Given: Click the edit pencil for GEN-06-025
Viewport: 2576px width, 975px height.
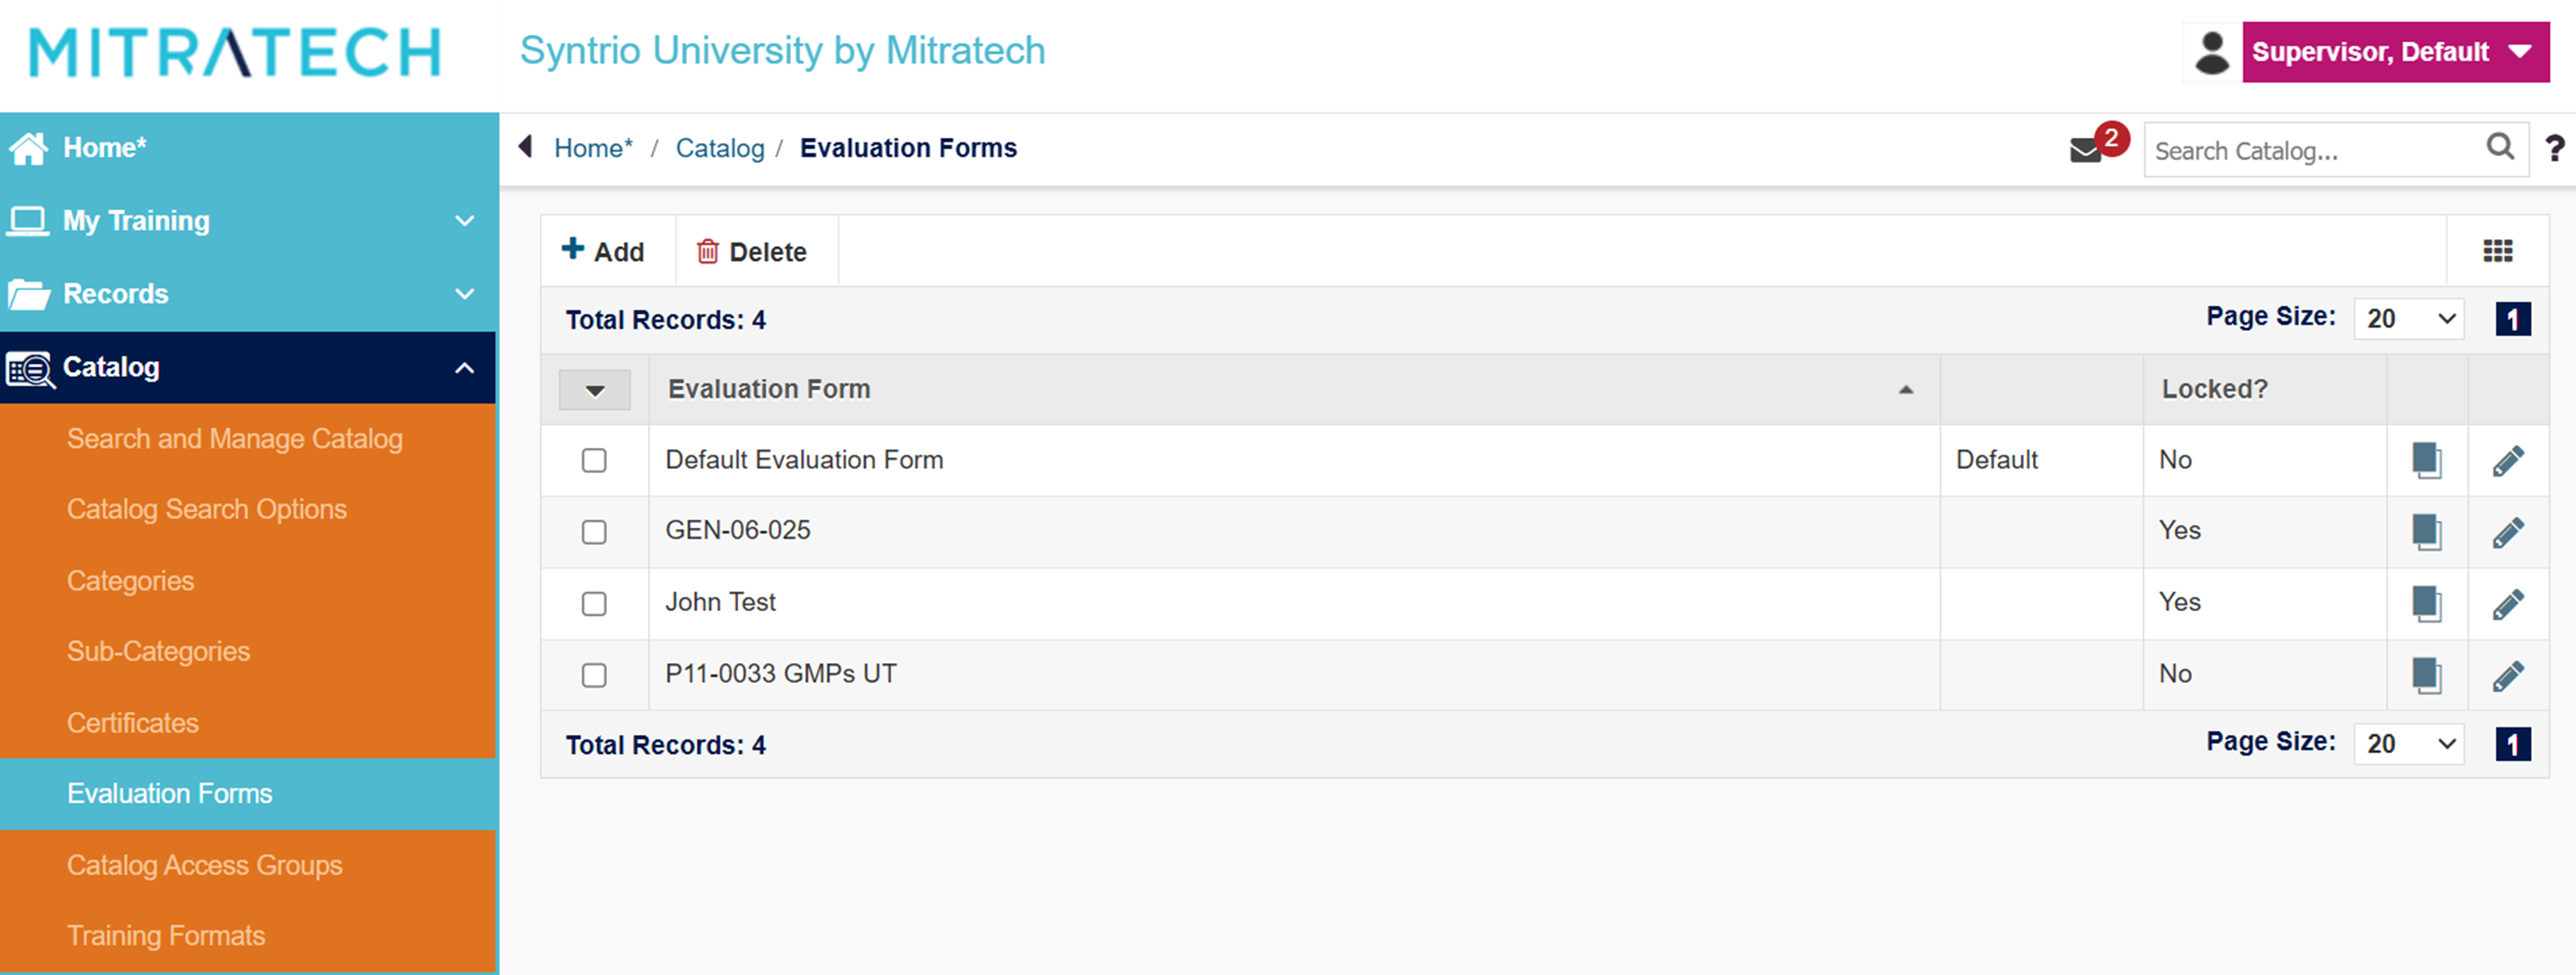Looking at the screenshot, I should click(2508, 532).
